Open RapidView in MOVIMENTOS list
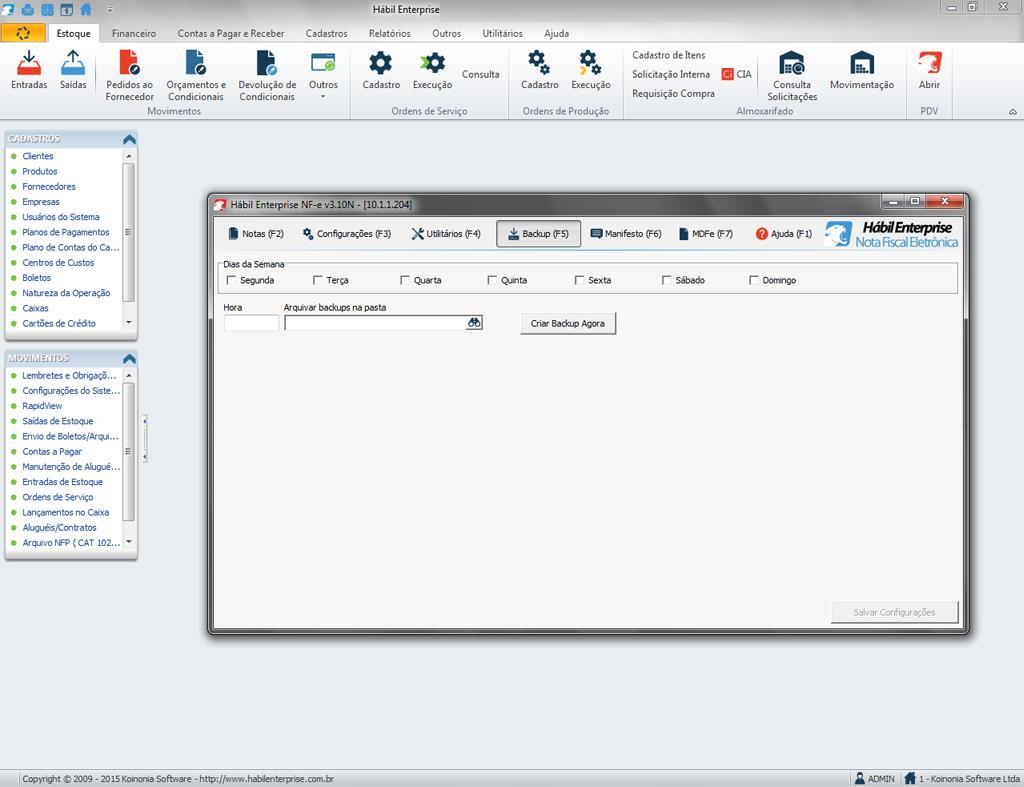 [x=42, y=406]
